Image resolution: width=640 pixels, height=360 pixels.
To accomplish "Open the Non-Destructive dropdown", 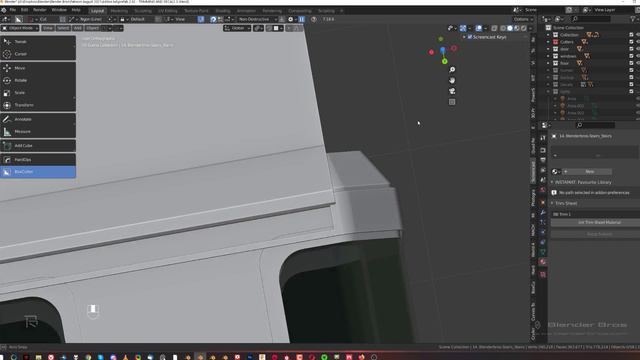I will pos(258,19).
